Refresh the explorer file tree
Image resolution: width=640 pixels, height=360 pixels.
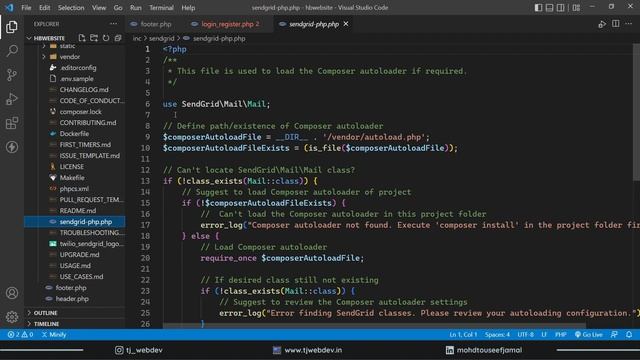(106, 38)
